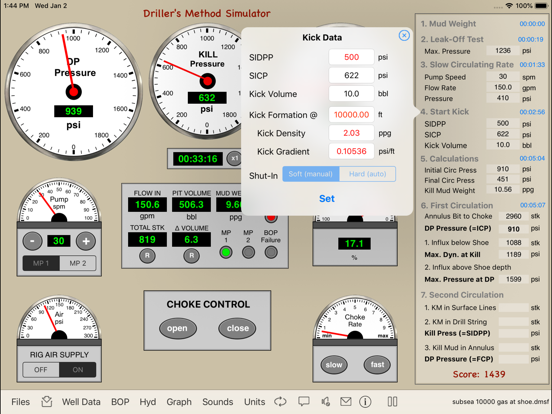This screenshot has width=552, height=414.
Task: Click the Score: 1439 text
Action: 479,374
